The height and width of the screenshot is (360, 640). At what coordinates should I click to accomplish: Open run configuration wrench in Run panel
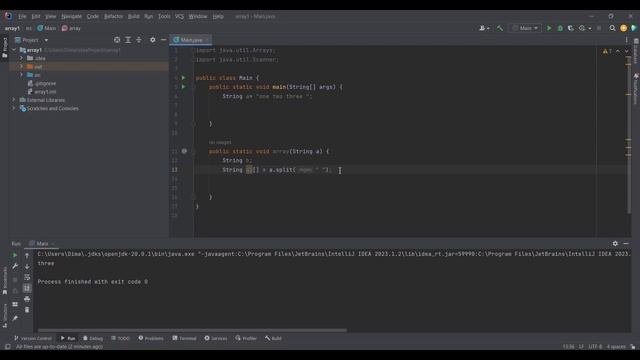(15, 266)
